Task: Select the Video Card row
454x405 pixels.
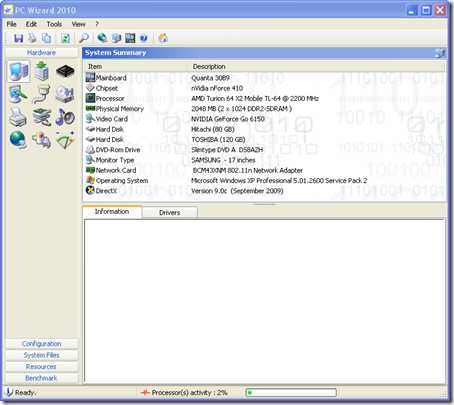Action: (x=264, y=119)
